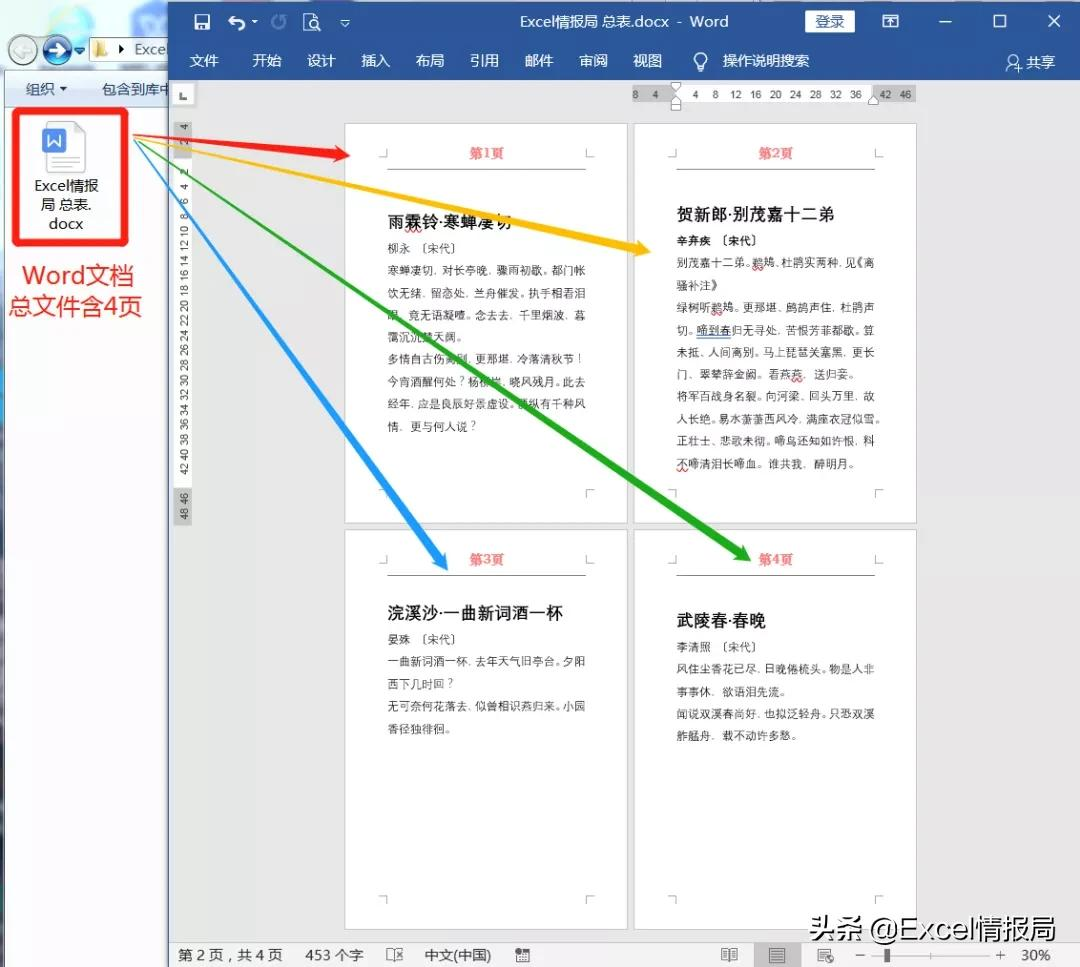Click the vertical ruler on the left
This screenshot has width=1080, height=967.
(183, 324)
